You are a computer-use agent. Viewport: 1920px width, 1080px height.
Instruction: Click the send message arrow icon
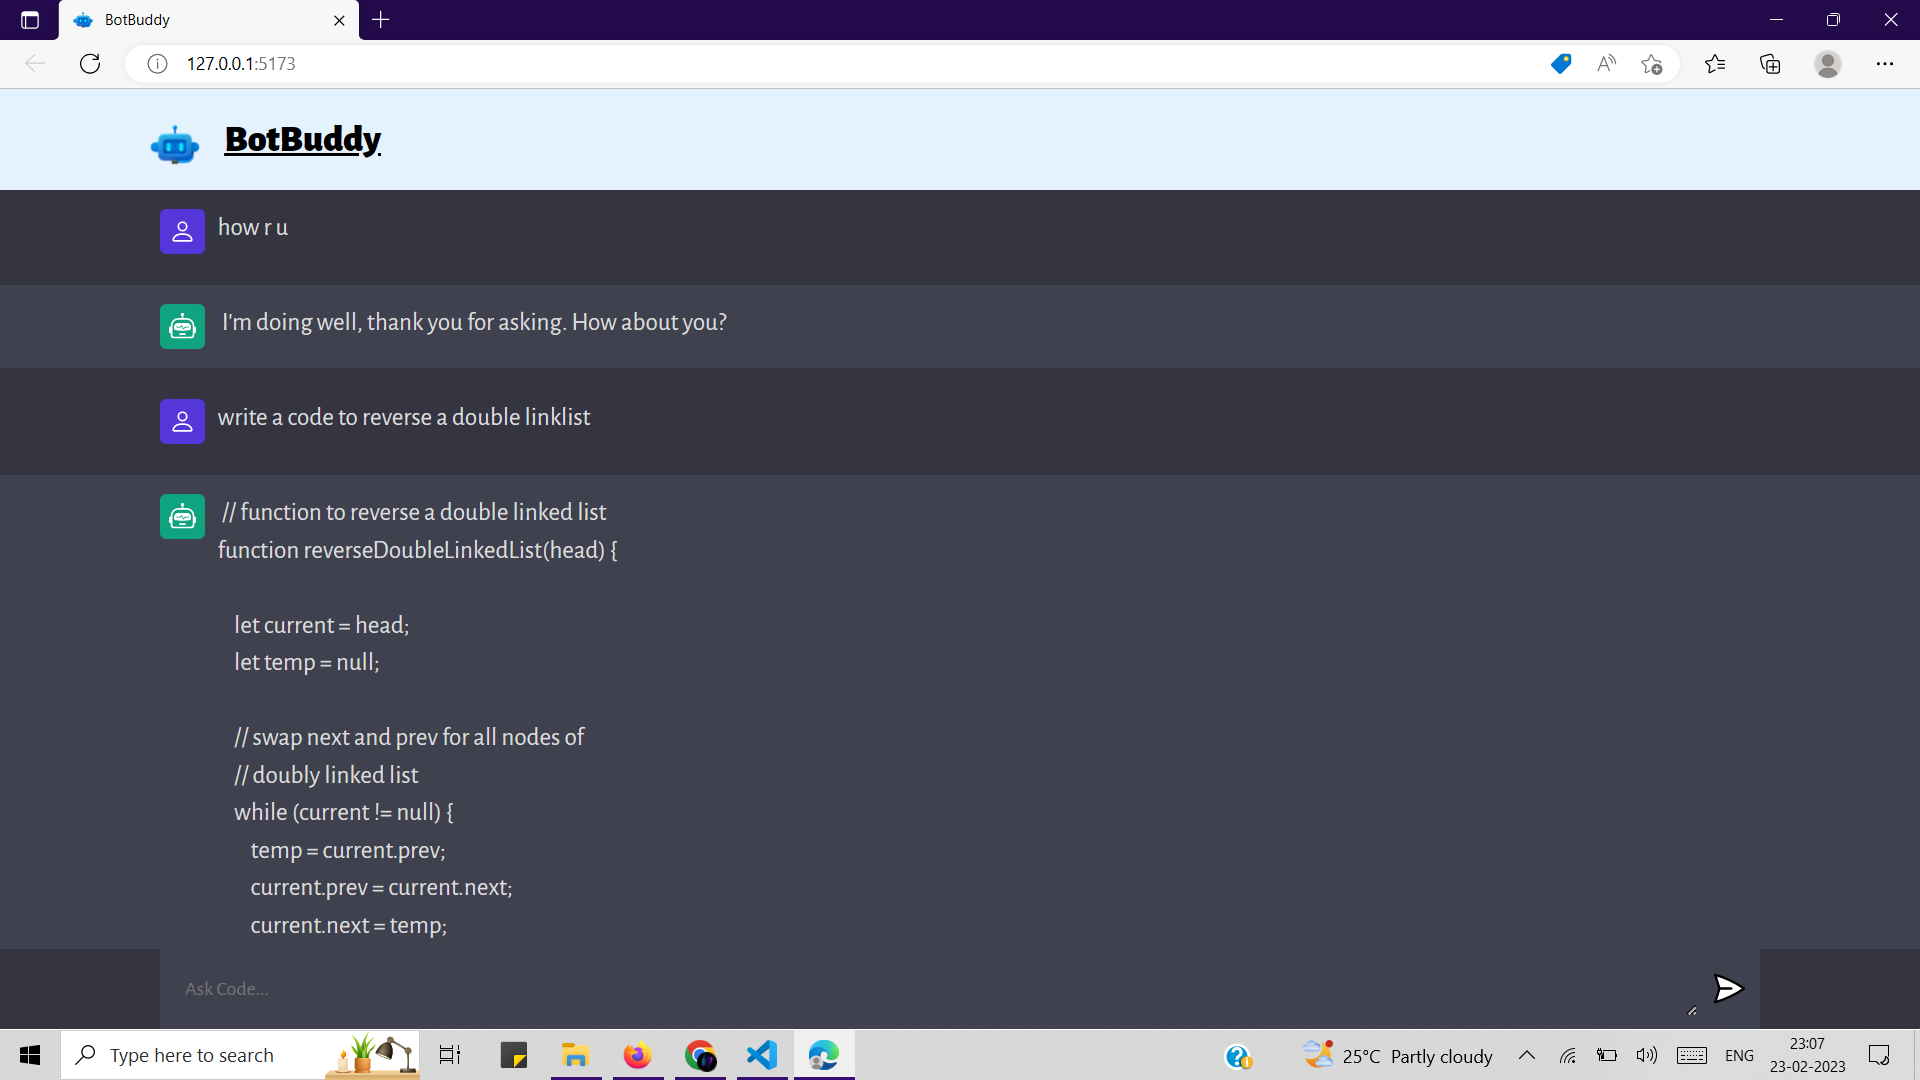(x=1728, y=989)
